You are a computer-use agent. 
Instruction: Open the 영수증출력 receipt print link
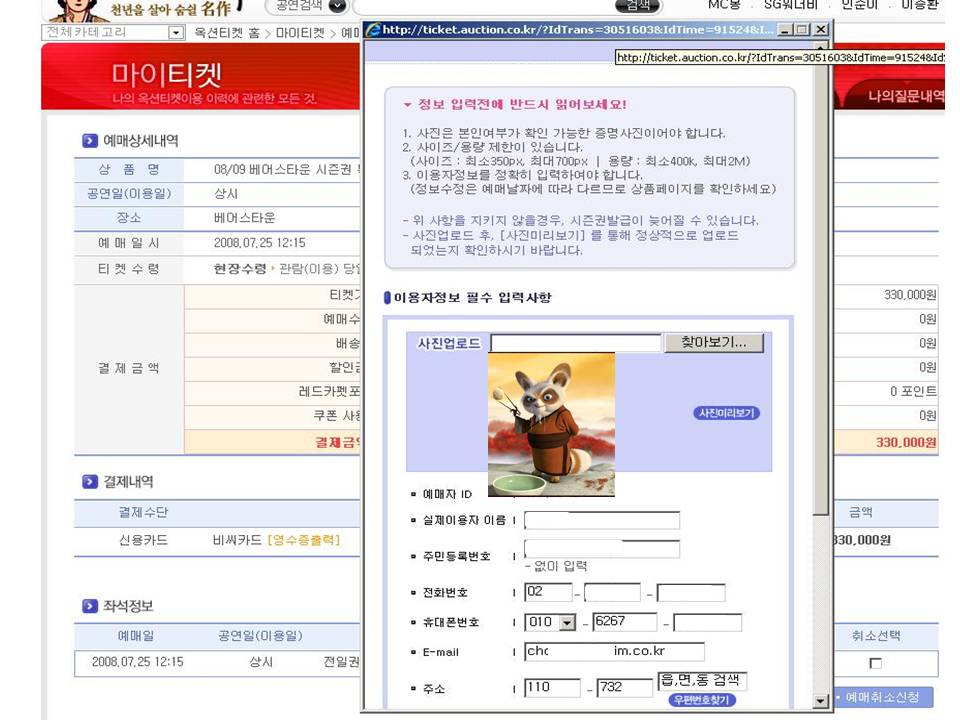[304, 540]
